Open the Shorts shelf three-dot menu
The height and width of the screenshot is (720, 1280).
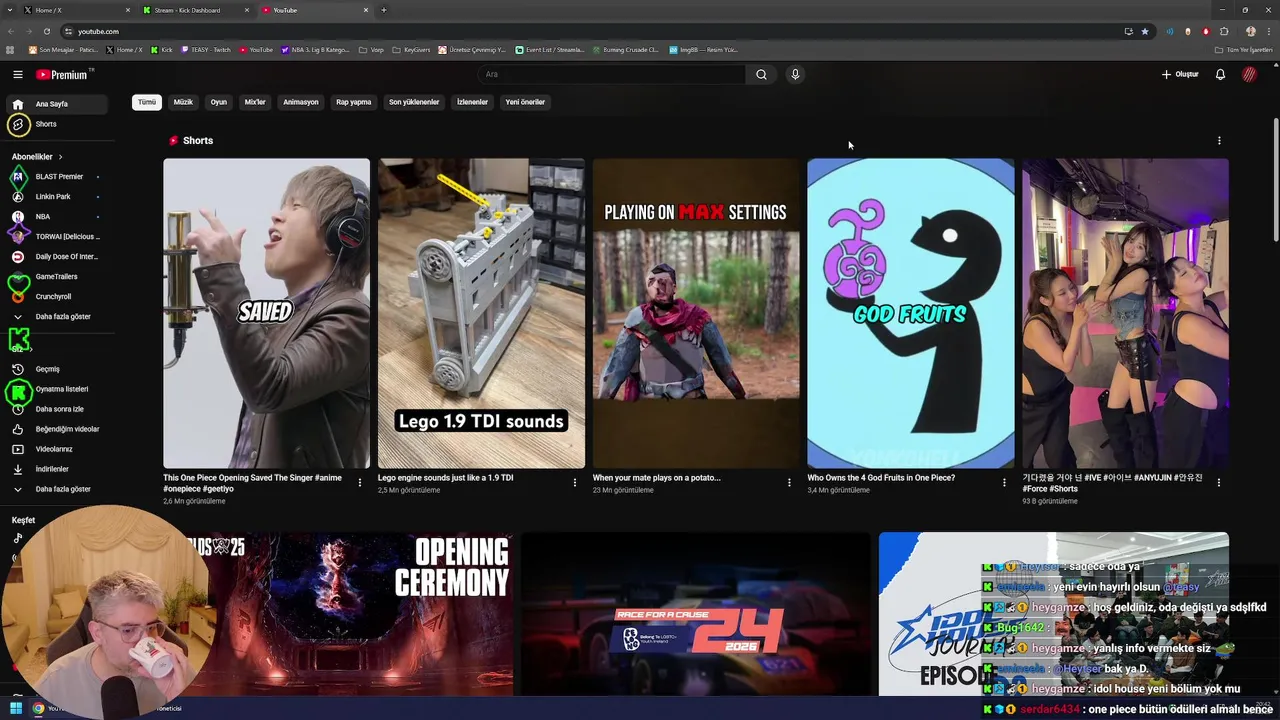tap(1219, 141)
